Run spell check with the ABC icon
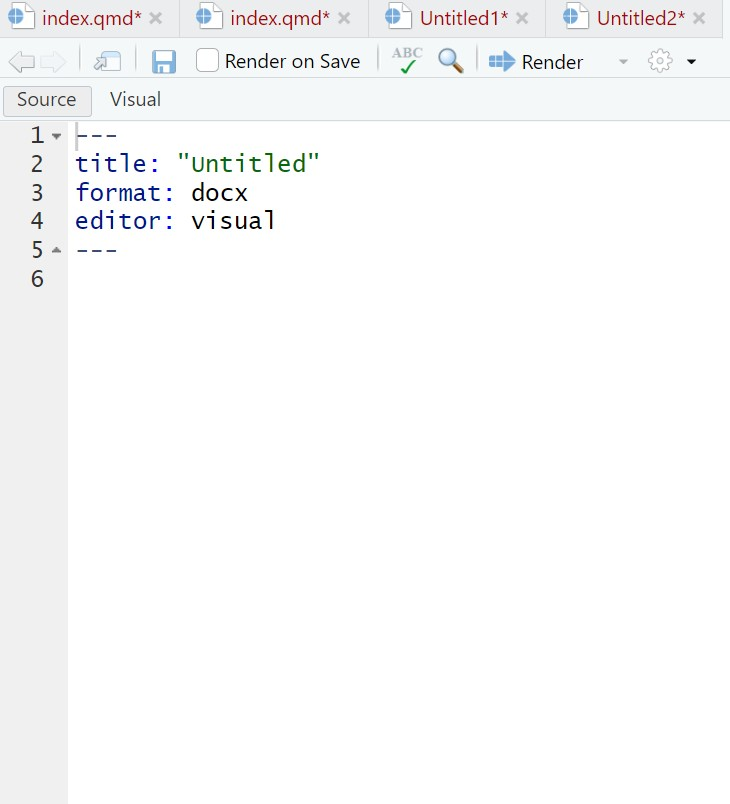This screenshot has height=804, width=730. [x=407, y=61]
